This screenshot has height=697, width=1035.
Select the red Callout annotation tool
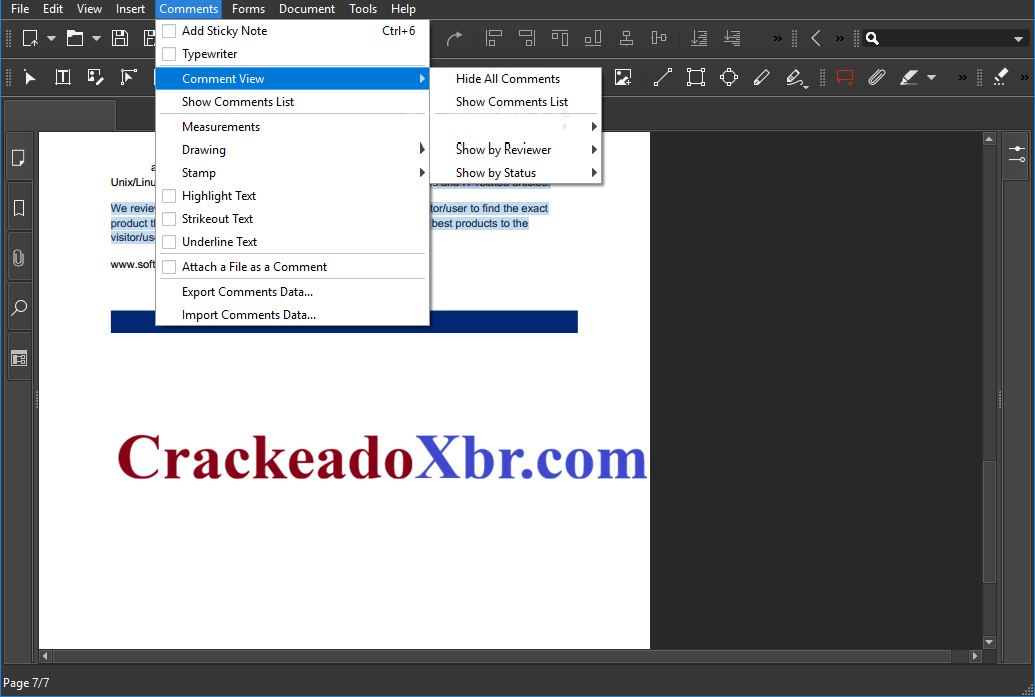pyautogui.click(x=845, y=77)
